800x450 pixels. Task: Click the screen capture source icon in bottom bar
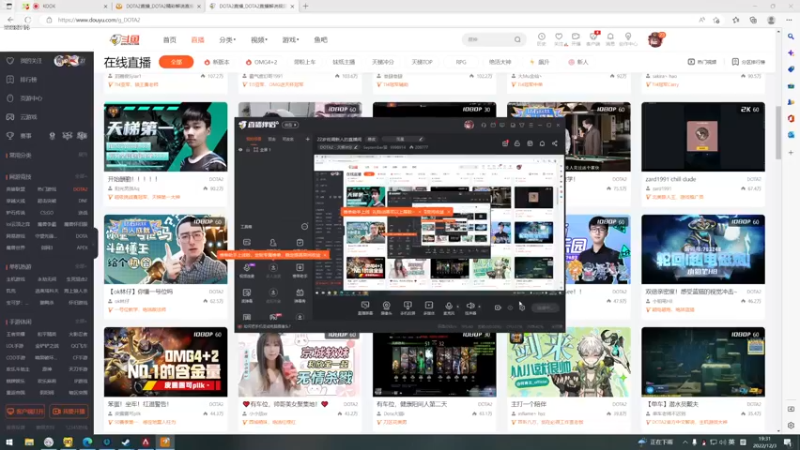365,307
